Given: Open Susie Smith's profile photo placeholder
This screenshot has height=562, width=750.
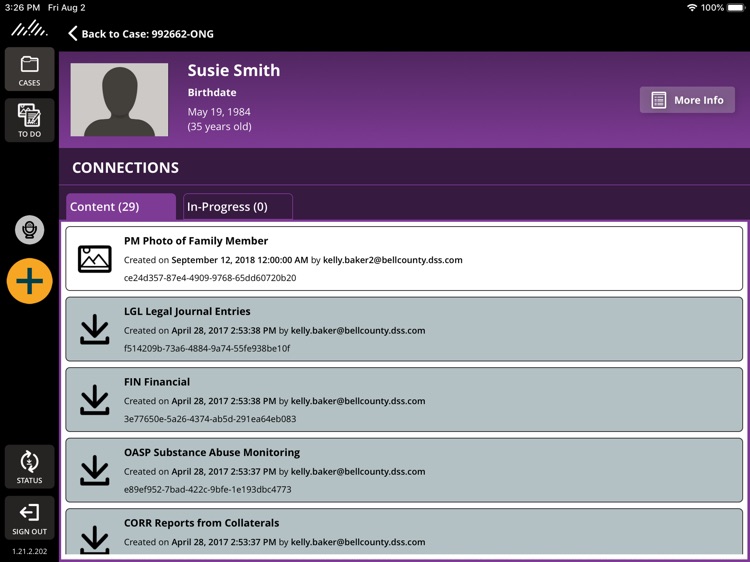Looking at the screenshot, I should coord(119,99).
